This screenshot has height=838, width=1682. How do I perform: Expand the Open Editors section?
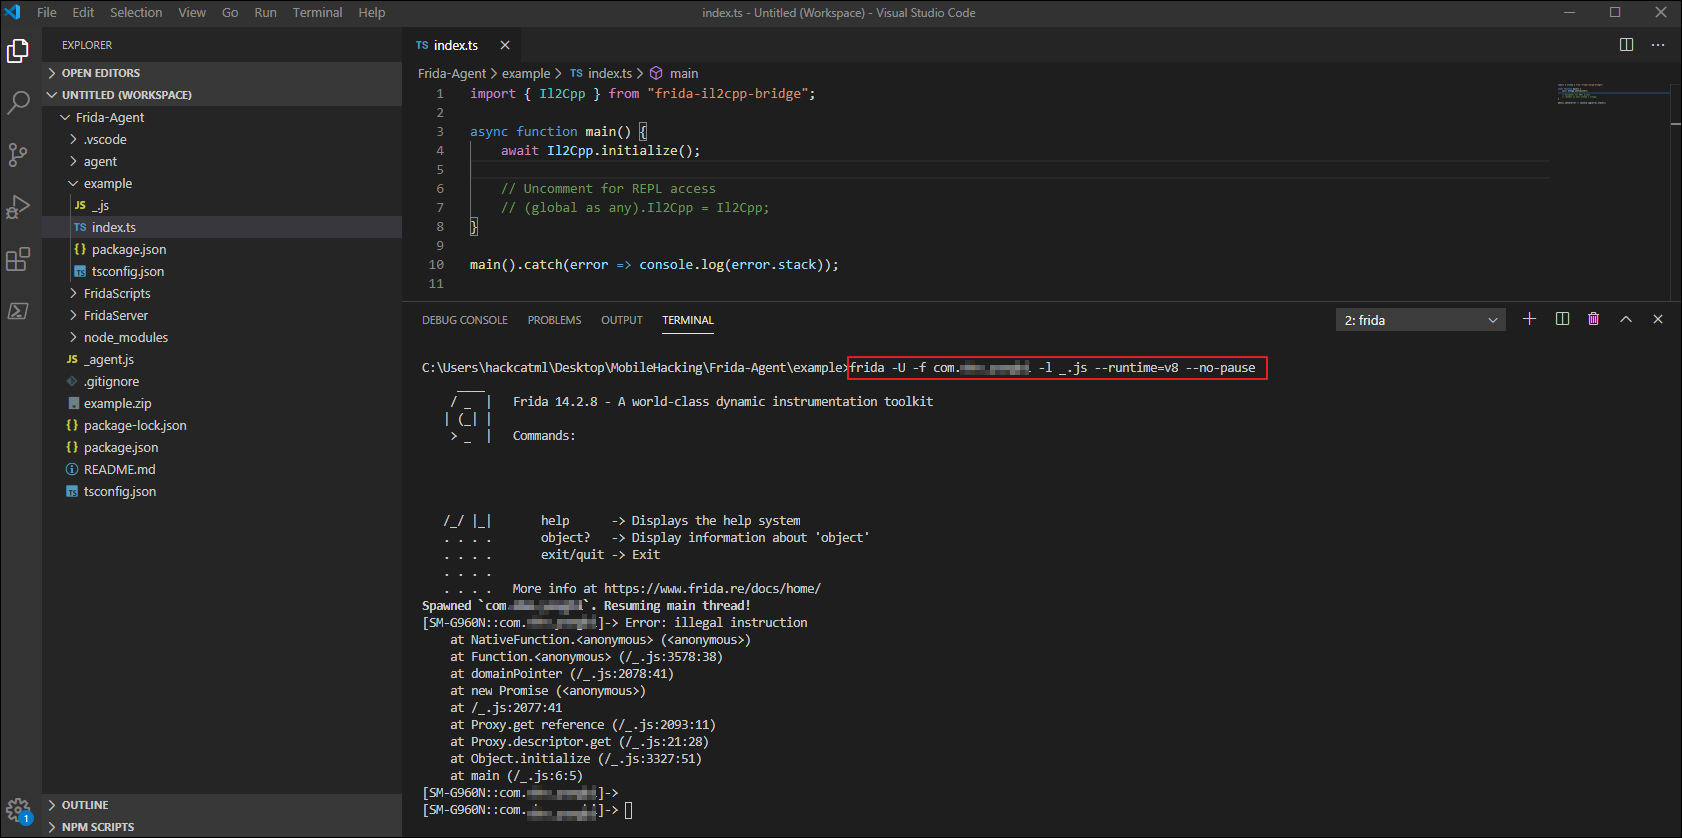[222, 73]
